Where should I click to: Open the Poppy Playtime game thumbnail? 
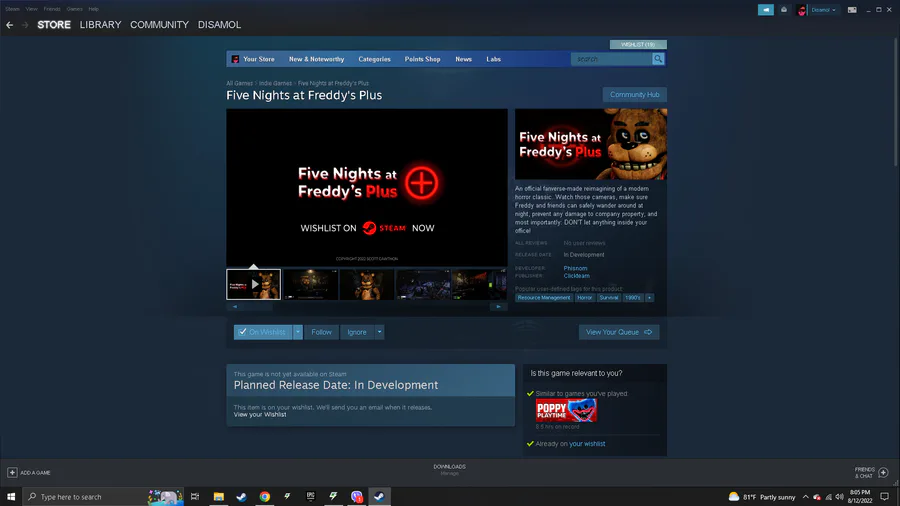[566, 411]
